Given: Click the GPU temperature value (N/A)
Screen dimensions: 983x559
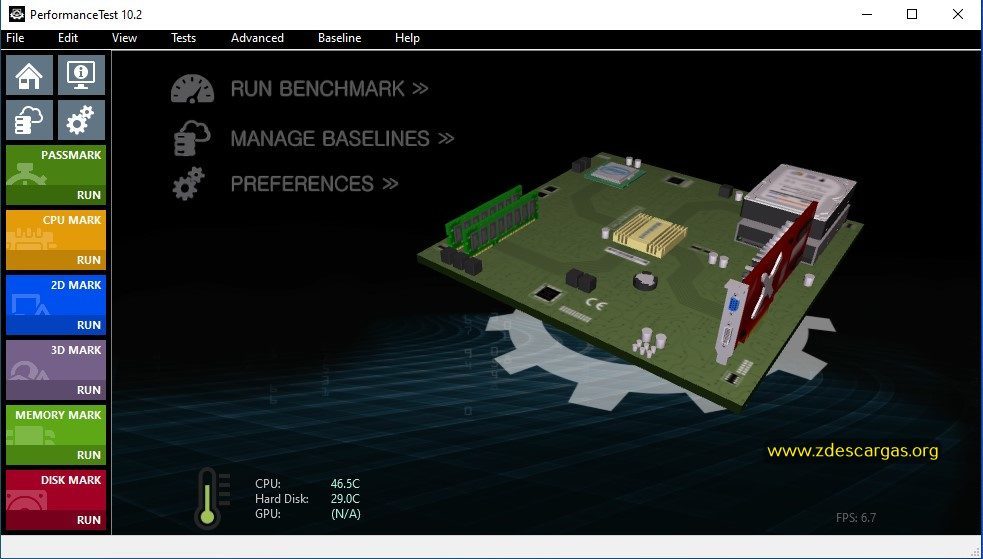Looking at the screenshot, I should pos(345,514).
